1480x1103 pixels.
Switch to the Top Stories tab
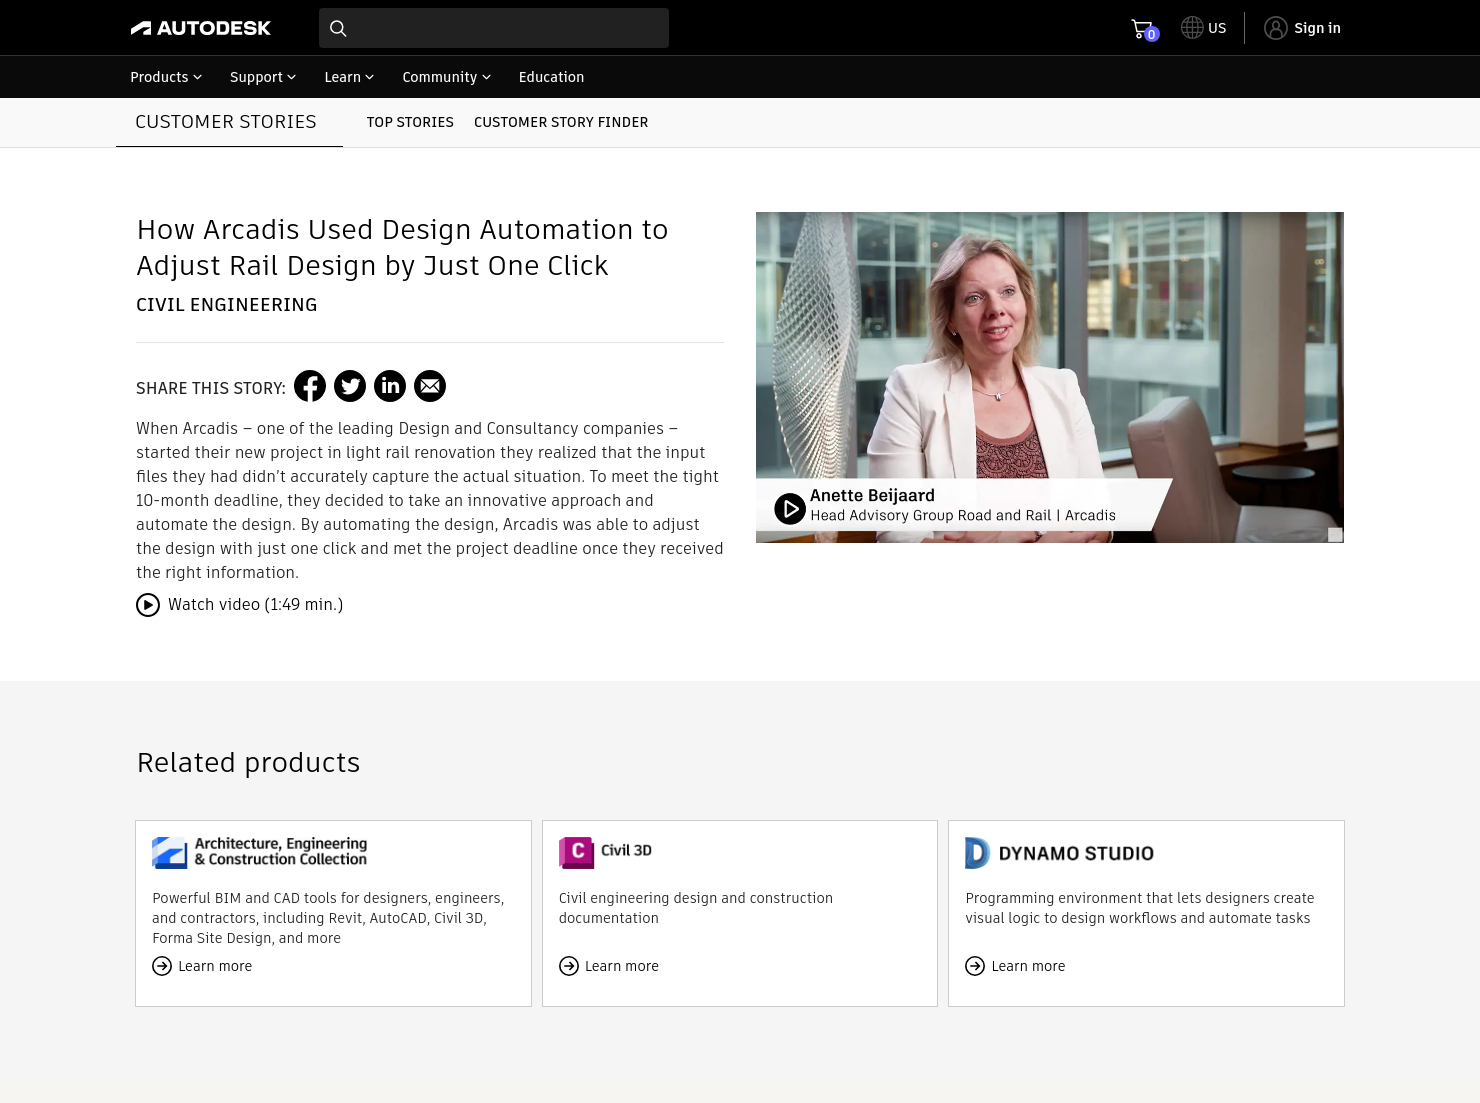click(x=410, y=122)
